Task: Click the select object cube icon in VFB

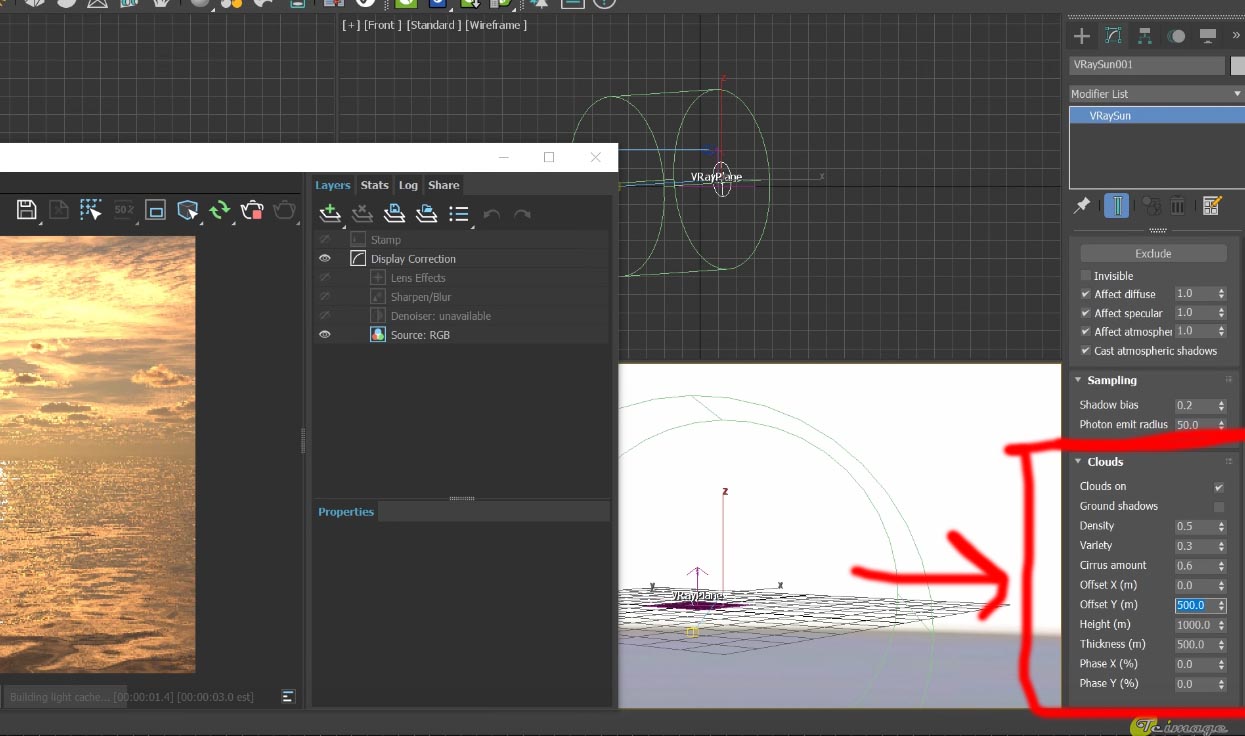Action: click(187, 210)
